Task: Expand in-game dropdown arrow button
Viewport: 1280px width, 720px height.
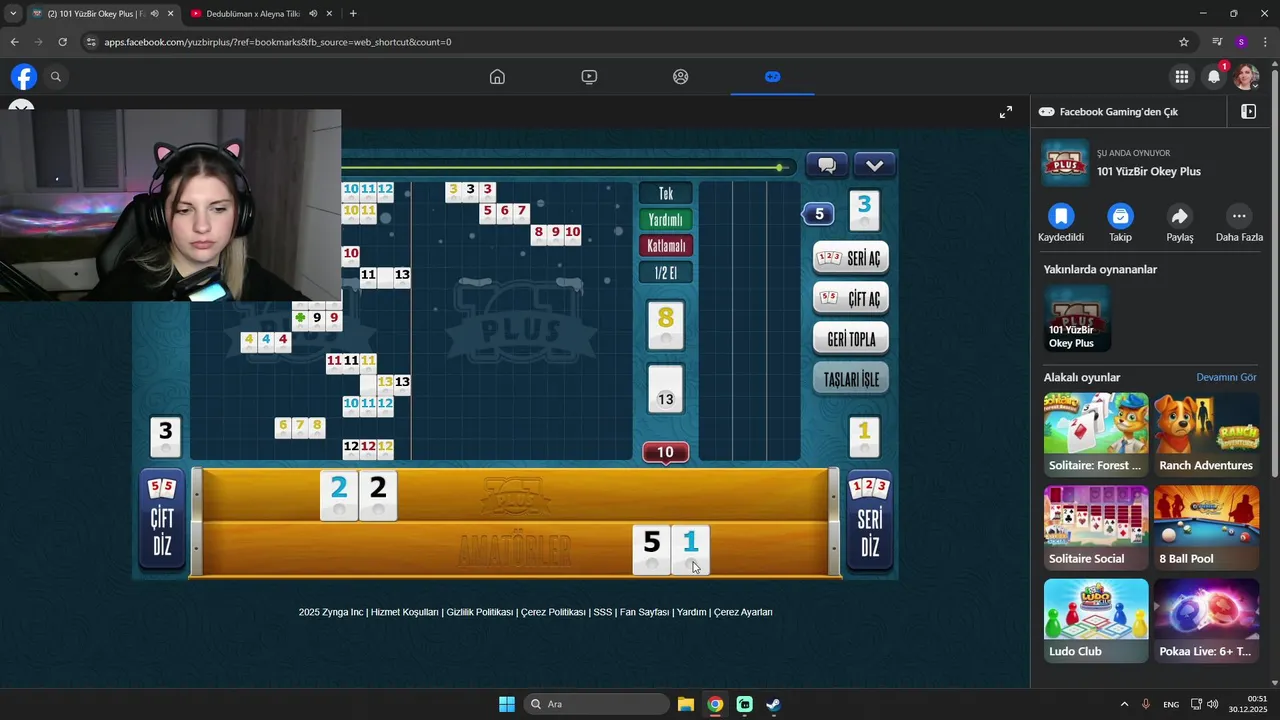Action: 875,166
